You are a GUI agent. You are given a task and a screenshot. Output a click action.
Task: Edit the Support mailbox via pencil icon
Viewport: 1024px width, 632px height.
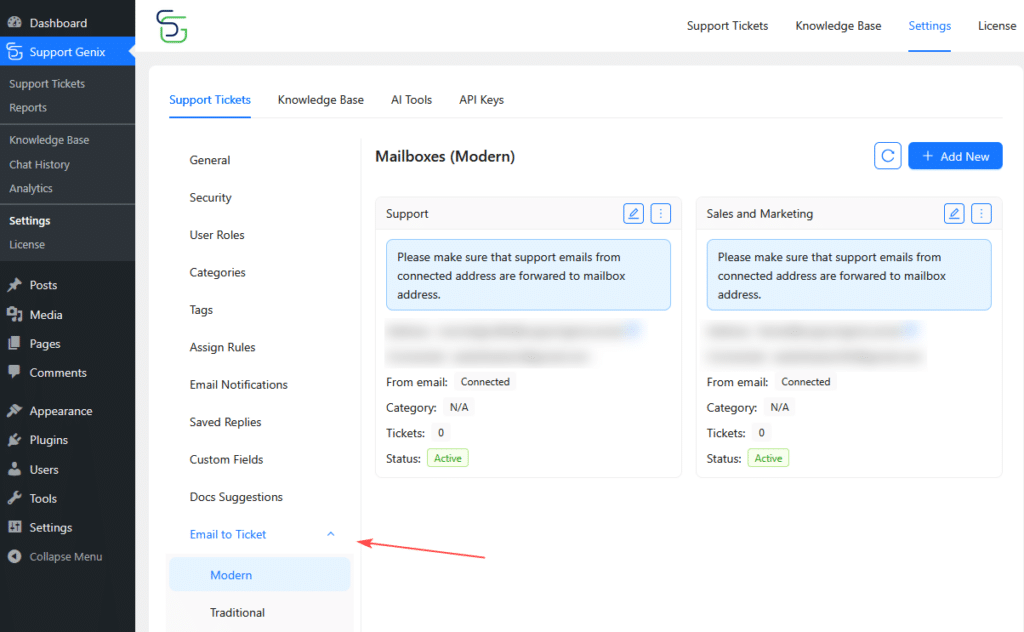click(x=632, y=213)
